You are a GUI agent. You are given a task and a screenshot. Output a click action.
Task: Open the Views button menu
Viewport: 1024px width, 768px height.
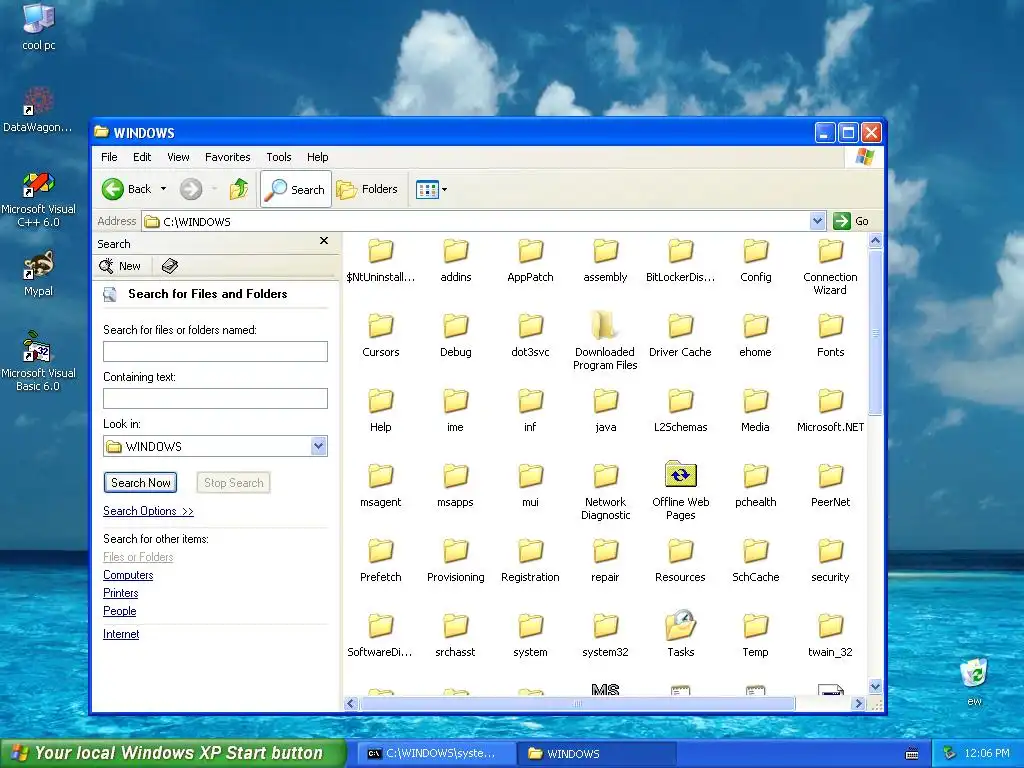(431, 189)
